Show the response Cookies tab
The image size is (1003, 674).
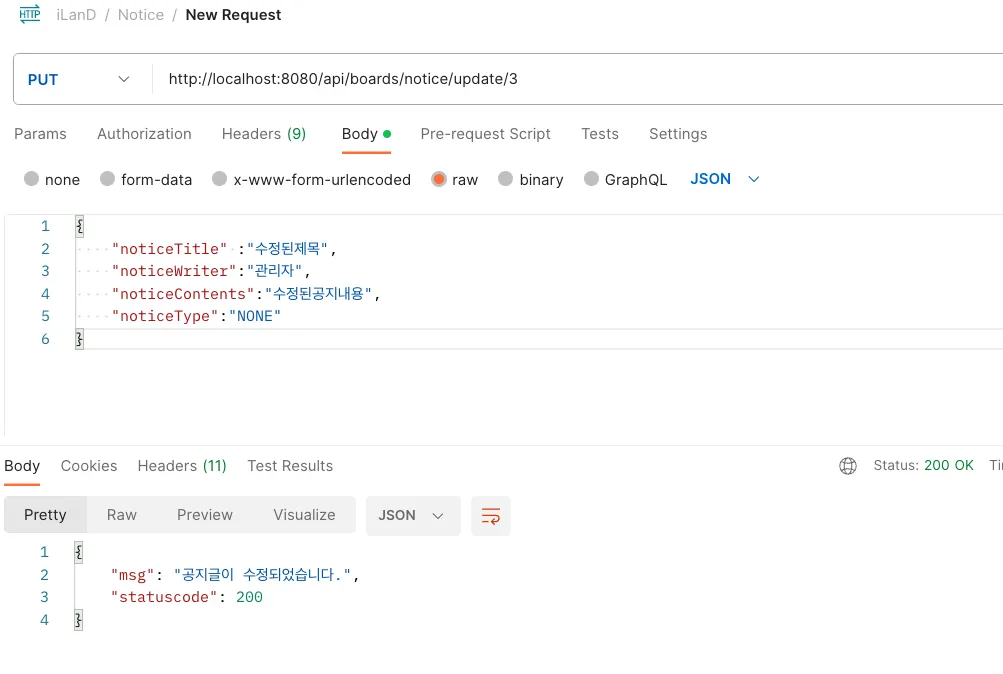[89, 466]
